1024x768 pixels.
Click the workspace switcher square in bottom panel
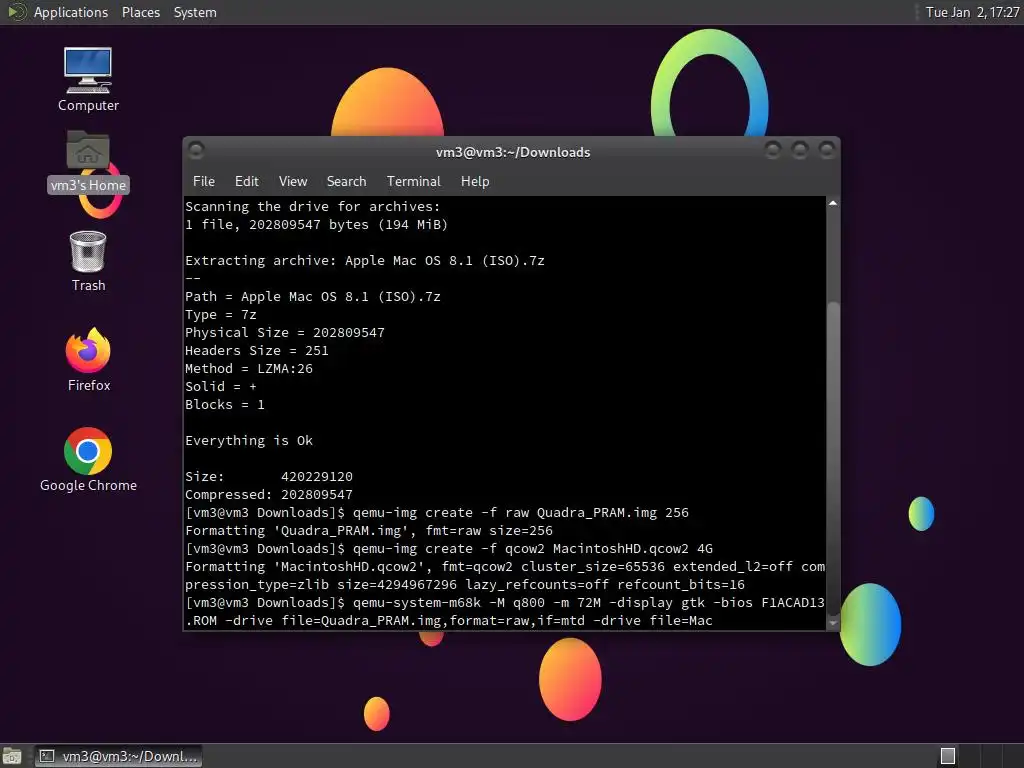[948, 756]
